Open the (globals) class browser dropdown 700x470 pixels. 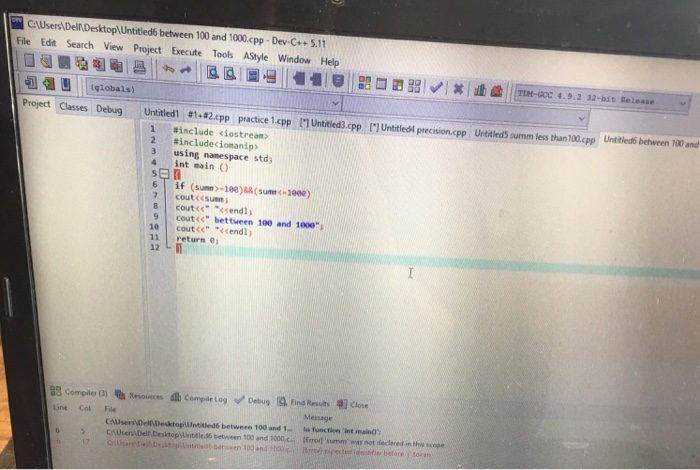(335, 104)
